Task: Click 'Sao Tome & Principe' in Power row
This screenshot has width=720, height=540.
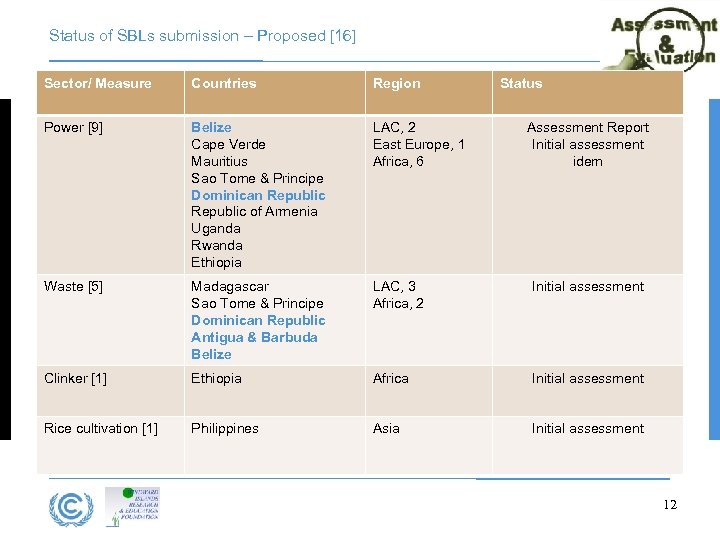Action: coord(257,178)
